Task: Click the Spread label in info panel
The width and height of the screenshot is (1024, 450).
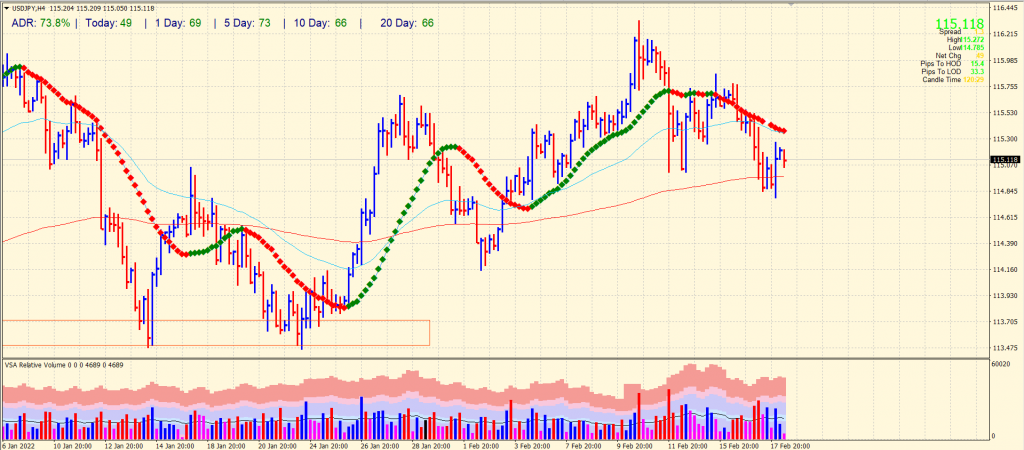Action: 950,31
